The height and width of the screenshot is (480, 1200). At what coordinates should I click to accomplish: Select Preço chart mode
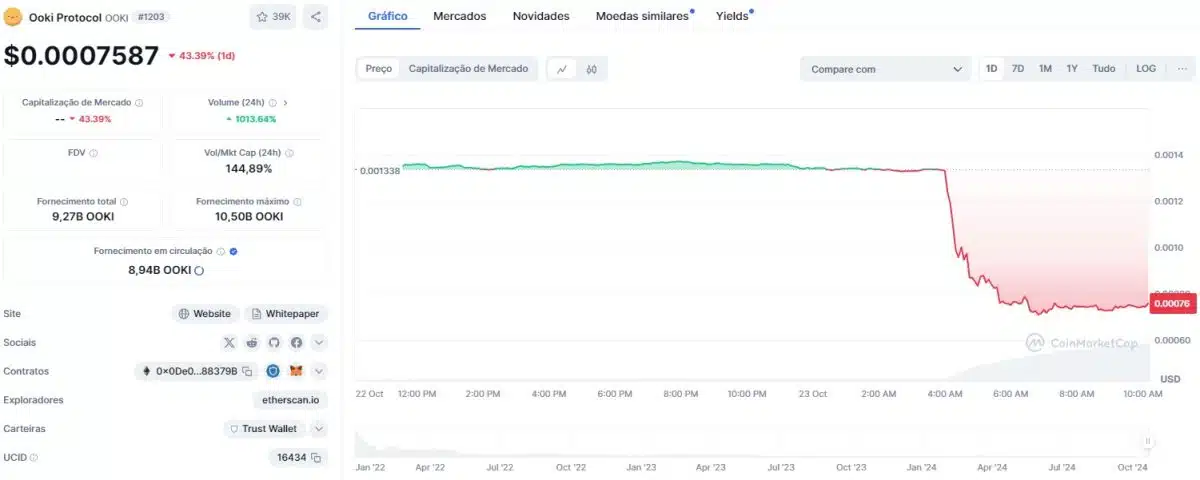[x=379, y=69]
